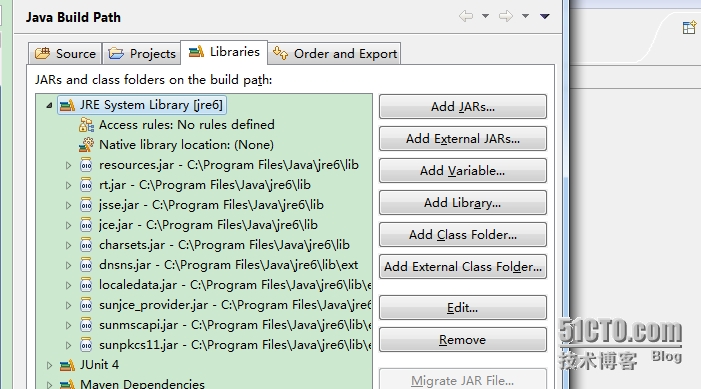The image size is (701, 389).
Task: Click the Access rules icon
Action: (86, 125)
